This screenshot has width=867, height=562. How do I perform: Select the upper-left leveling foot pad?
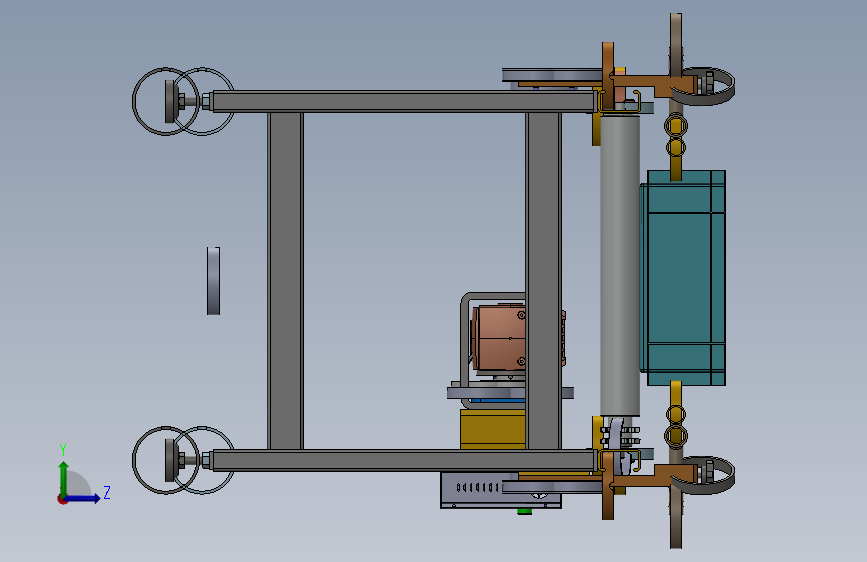(x=170, y=101)
